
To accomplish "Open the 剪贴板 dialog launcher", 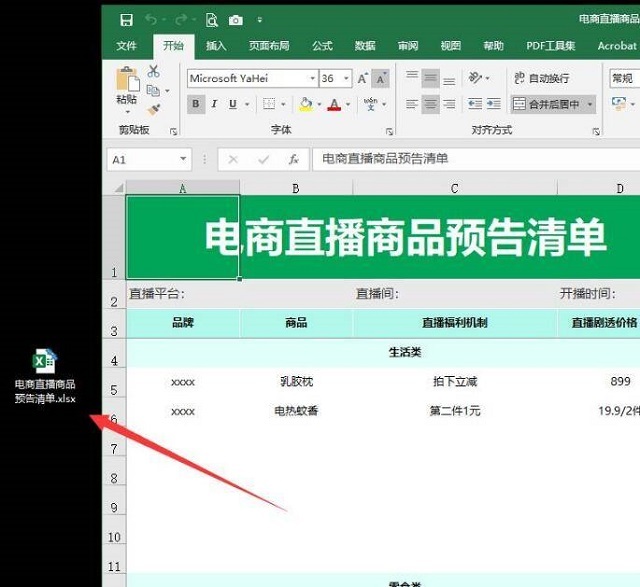I will [173, 131].
